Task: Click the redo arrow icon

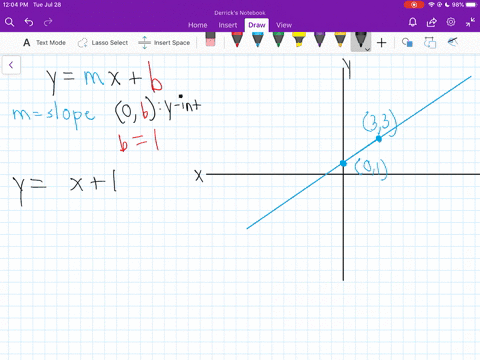Action: point(48,22)
